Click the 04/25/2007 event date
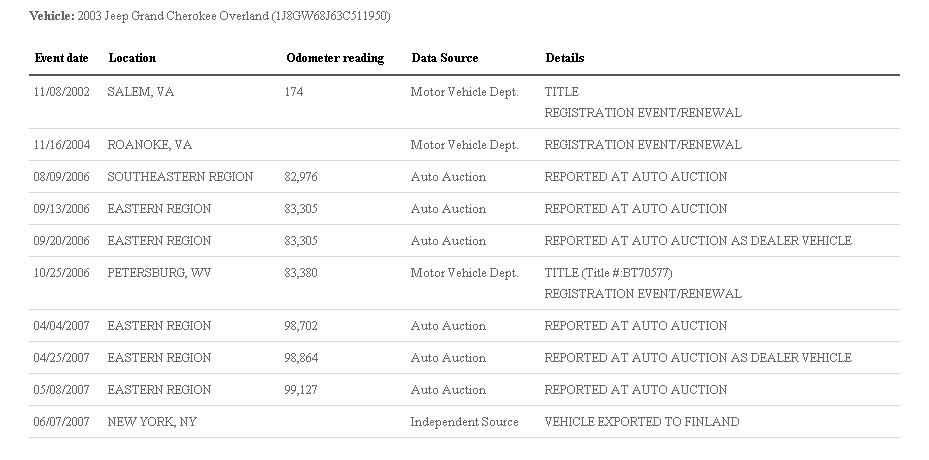The height and width of the screenshot is (460, 929). [62, 357]
